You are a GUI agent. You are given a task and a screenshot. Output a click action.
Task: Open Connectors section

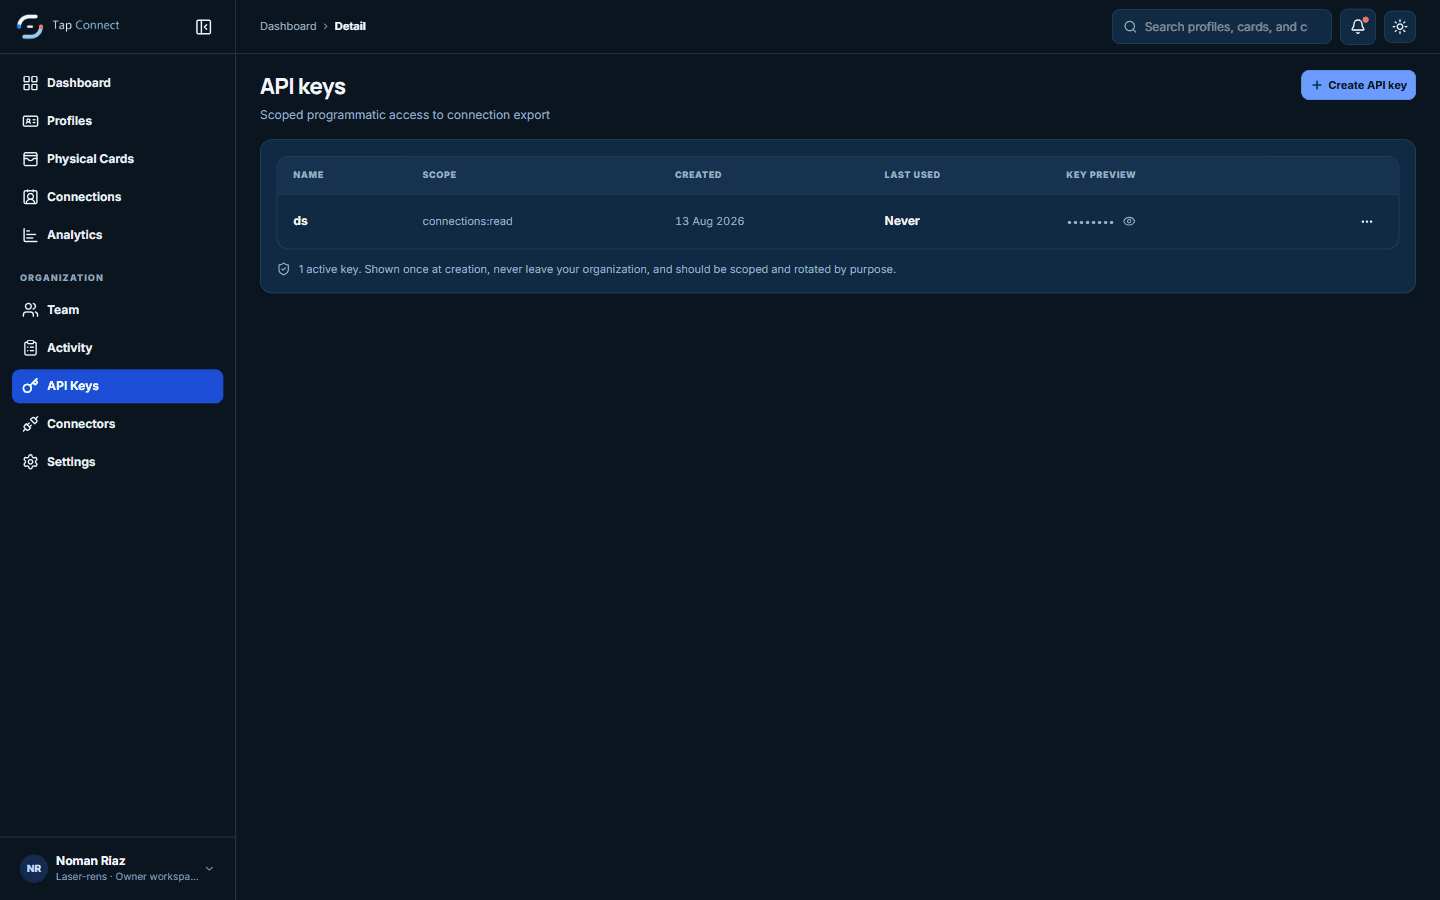pos(117,424)
